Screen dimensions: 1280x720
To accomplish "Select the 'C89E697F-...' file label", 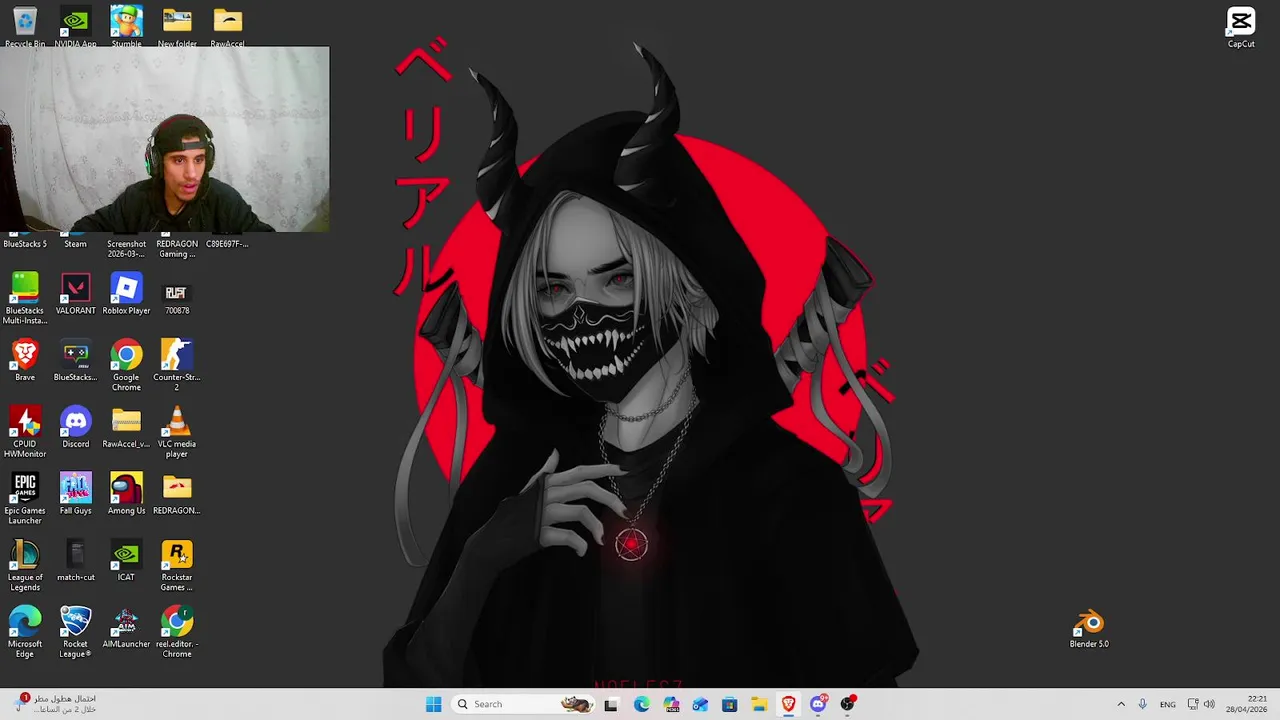I will point(227,244).
